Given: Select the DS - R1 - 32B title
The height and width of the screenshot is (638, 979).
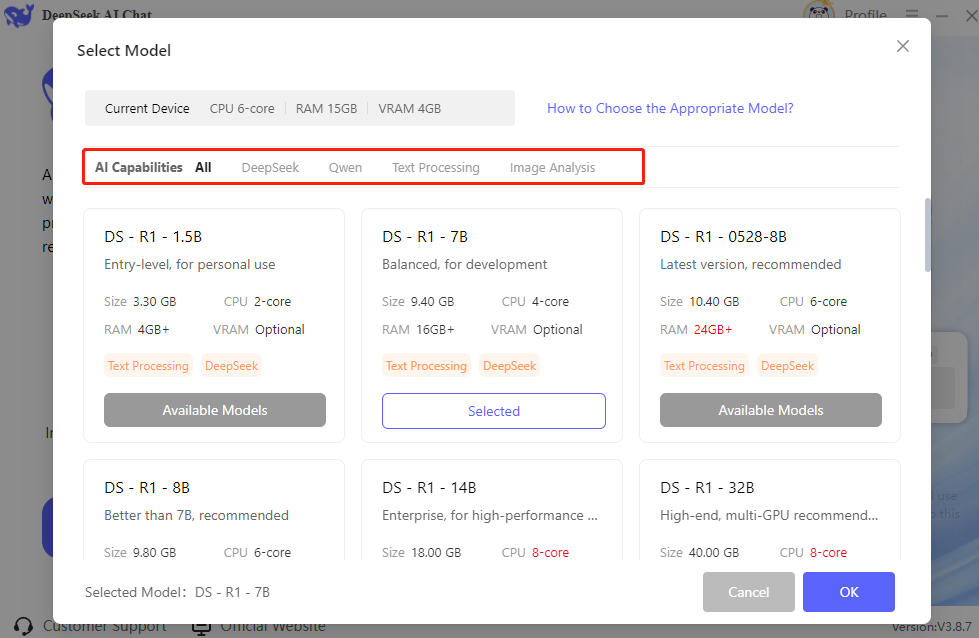Looking at the screenshot, I should coord(707,488).
